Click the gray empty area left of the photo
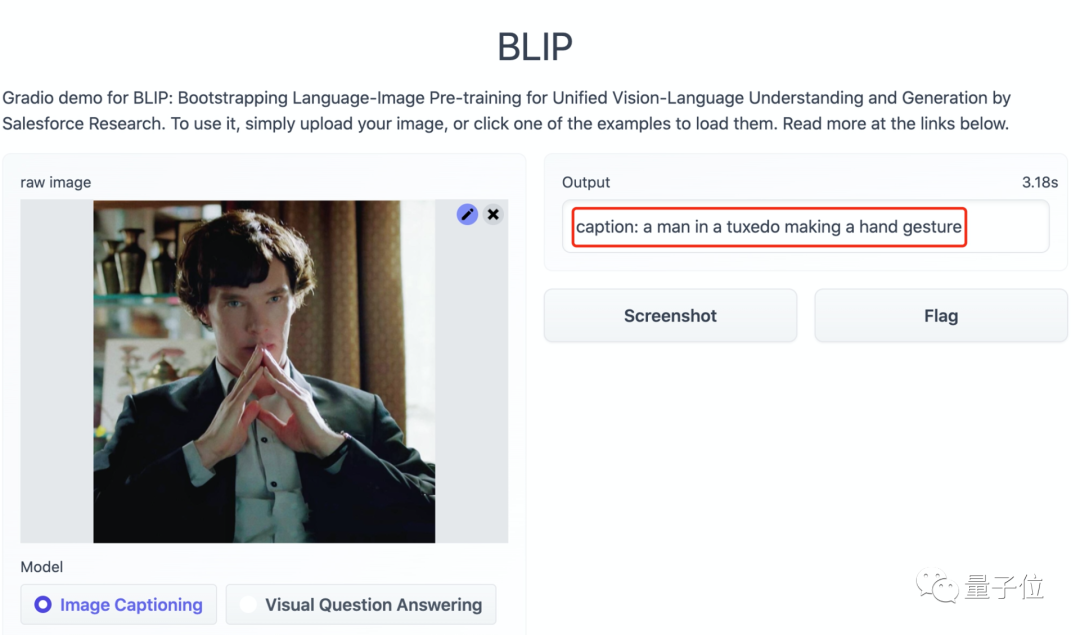Image resolution: width=1080 pixels, height=635 pixels. point(57,371)
